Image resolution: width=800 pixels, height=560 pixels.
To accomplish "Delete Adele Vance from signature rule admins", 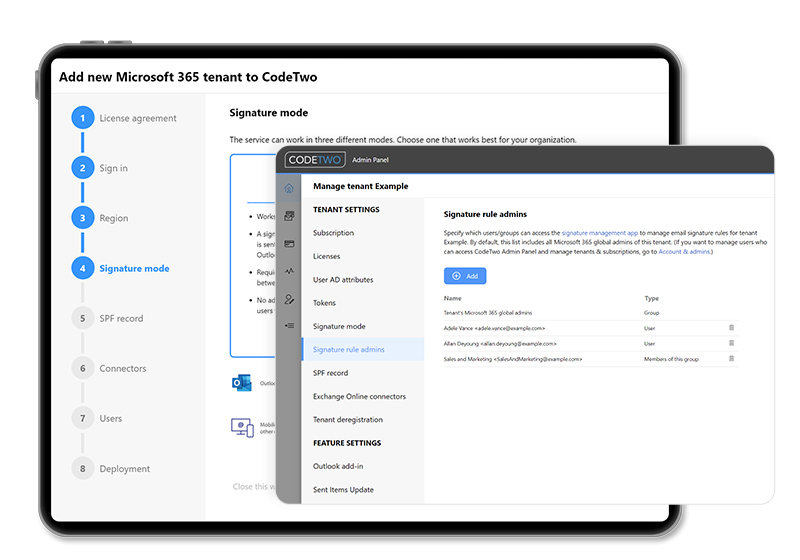I will point(731,328).
